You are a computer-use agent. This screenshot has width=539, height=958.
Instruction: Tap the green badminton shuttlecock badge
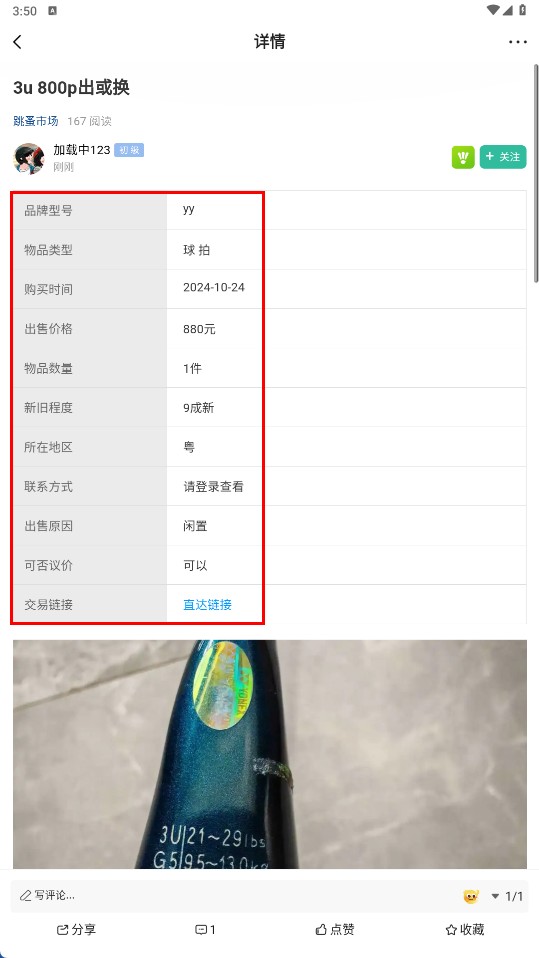pos(463,157)
